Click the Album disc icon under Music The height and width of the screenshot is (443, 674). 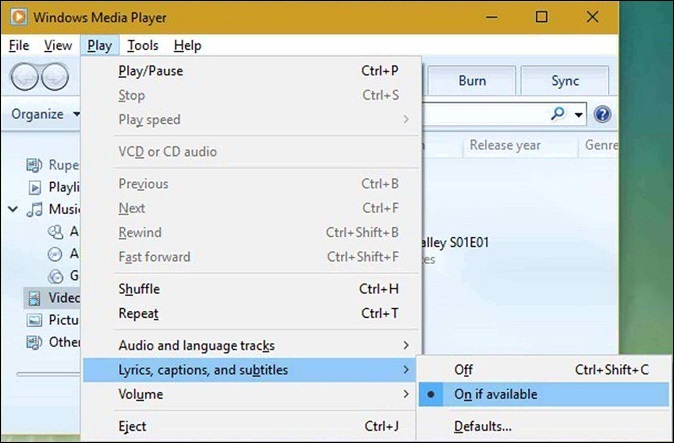pos(55,254)
